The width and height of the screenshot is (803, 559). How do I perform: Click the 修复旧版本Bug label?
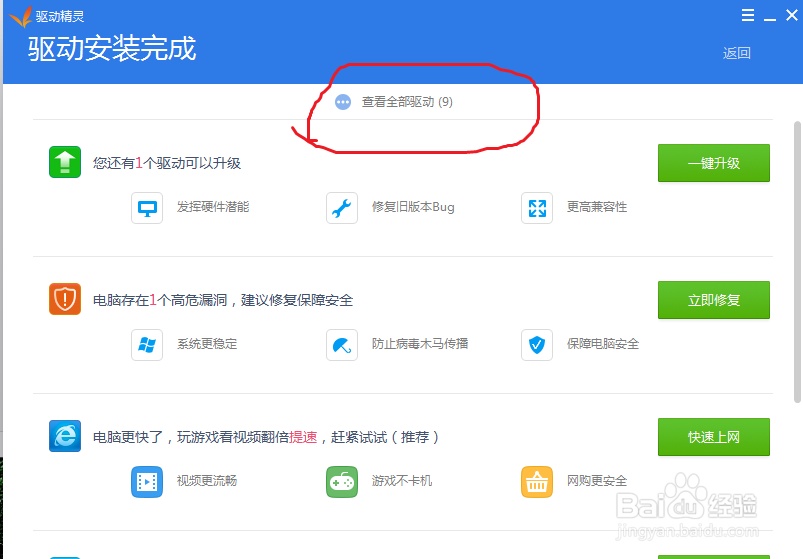pos(413,207)
